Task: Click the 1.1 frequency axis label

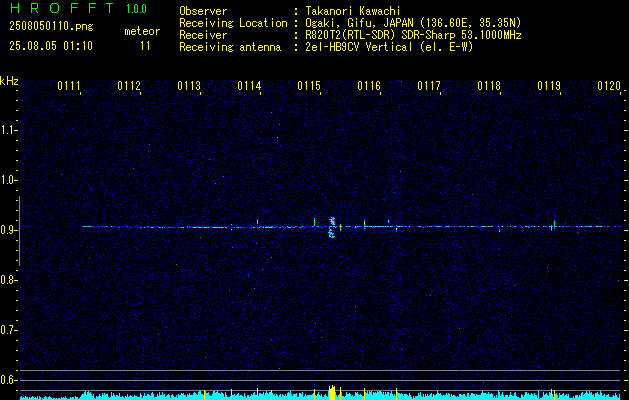Action: click(8, 130)
